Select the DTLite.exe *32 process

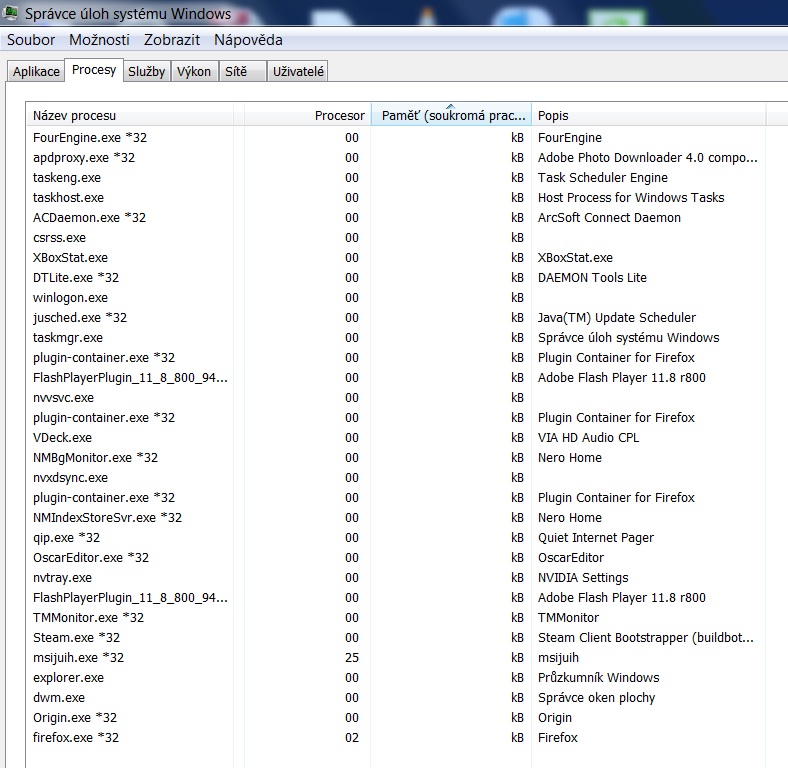(76, 278)
